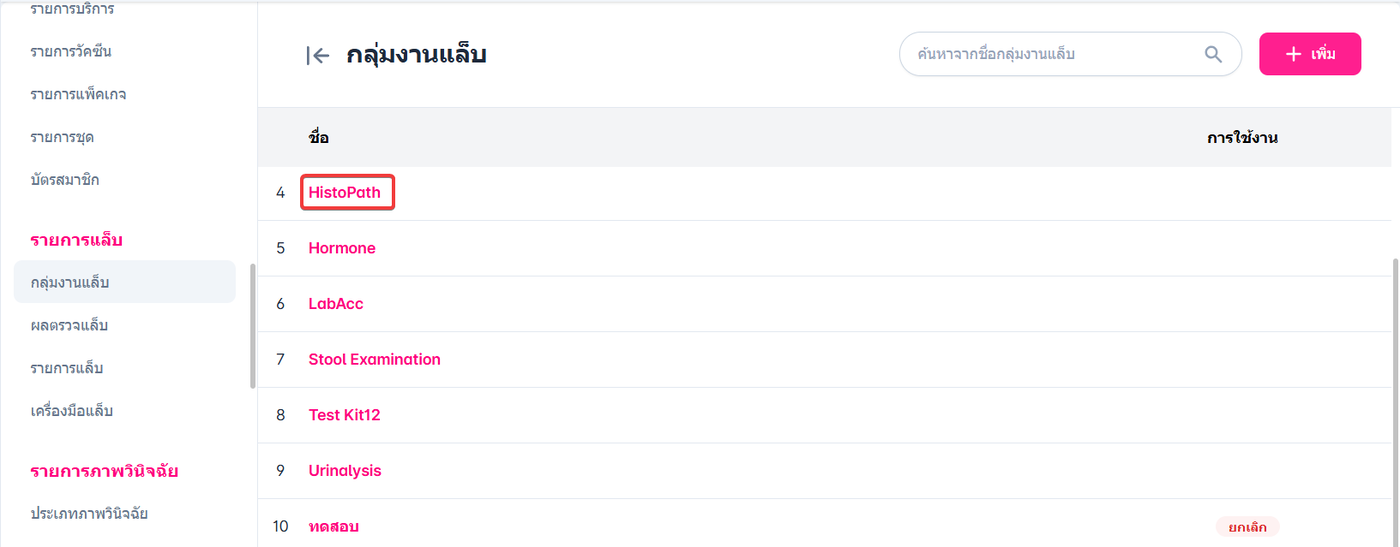Image resolution: width=1400 pixels, height=547 pixels.
Task: Type in the lab group search field
Action: 1050,54
